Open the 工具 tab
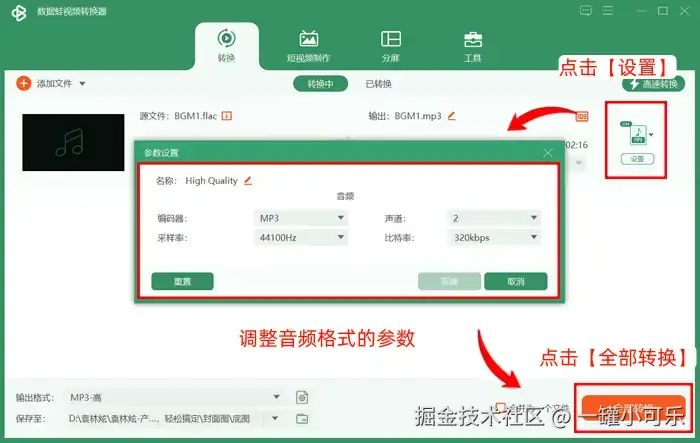Image resolution: width=700 pixels, height=443 pixels. (473, 46)
